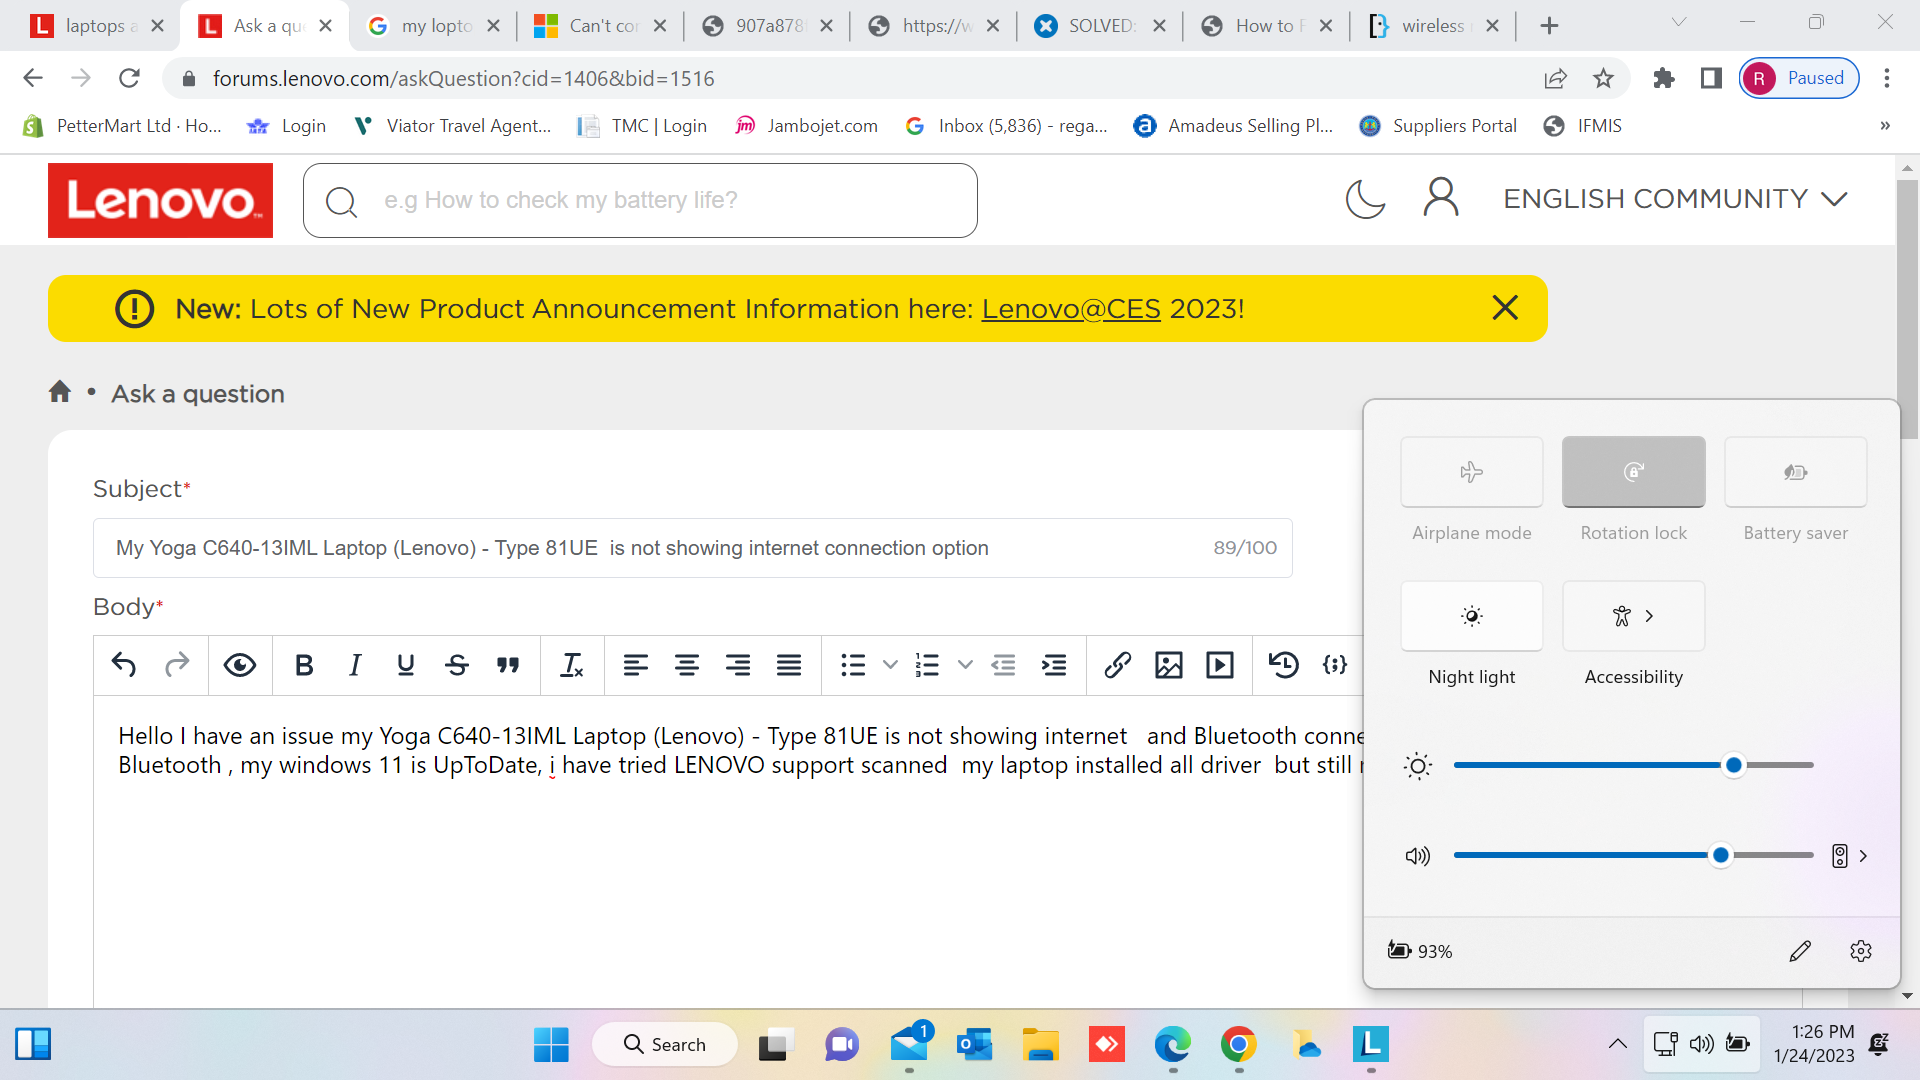Adjust the volume slider

[x=1634, y=855]
